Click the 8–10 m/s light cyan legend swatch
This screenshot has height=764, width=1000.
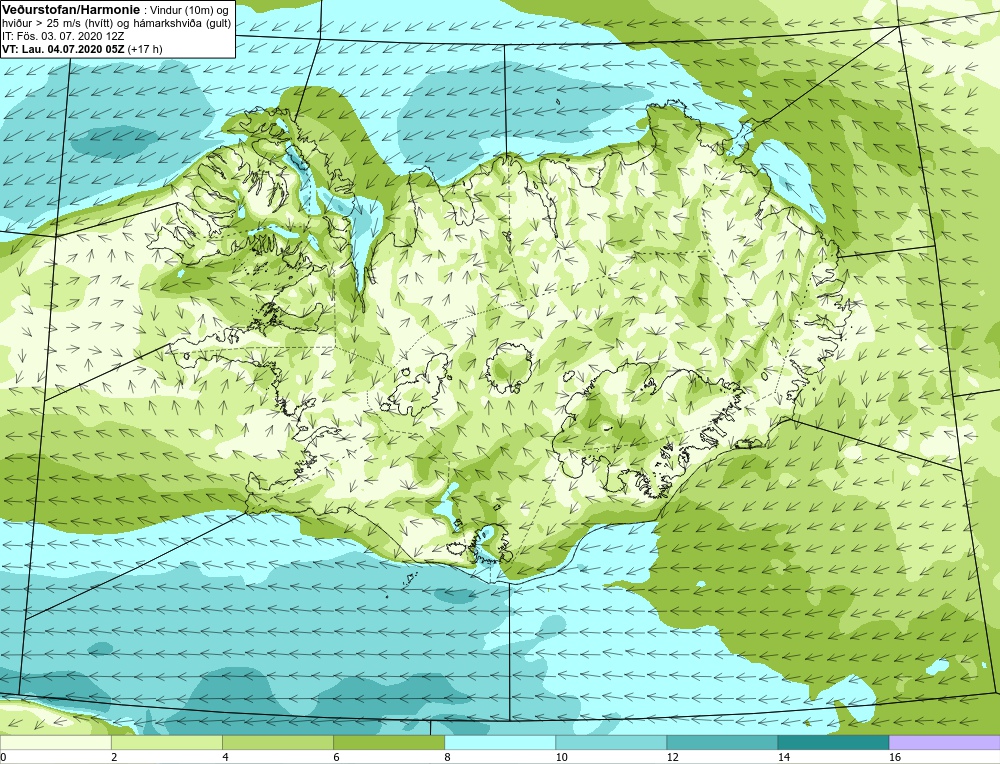pyautogui.click(x=500, y=742)
